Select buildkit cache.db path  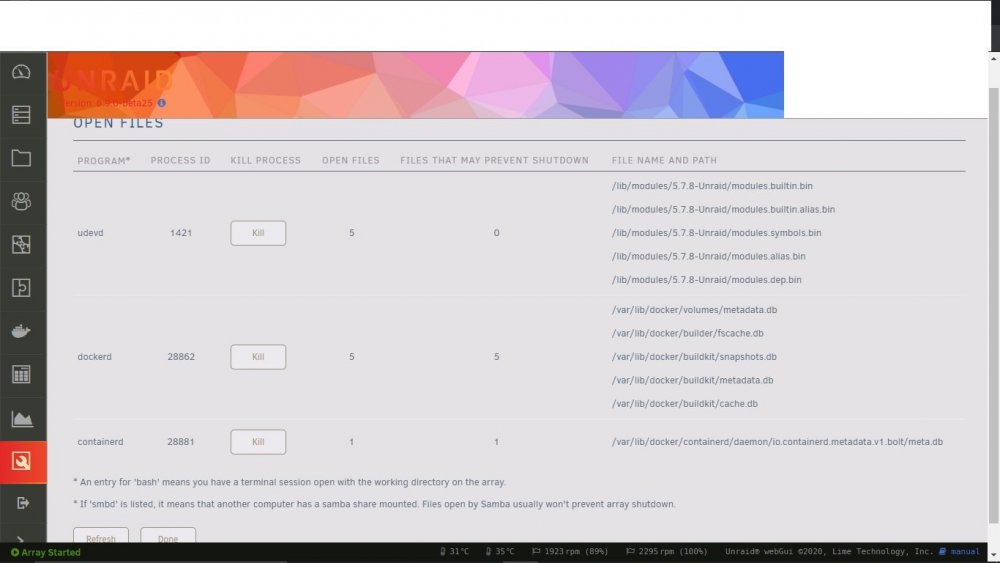[x=685, y=404]
